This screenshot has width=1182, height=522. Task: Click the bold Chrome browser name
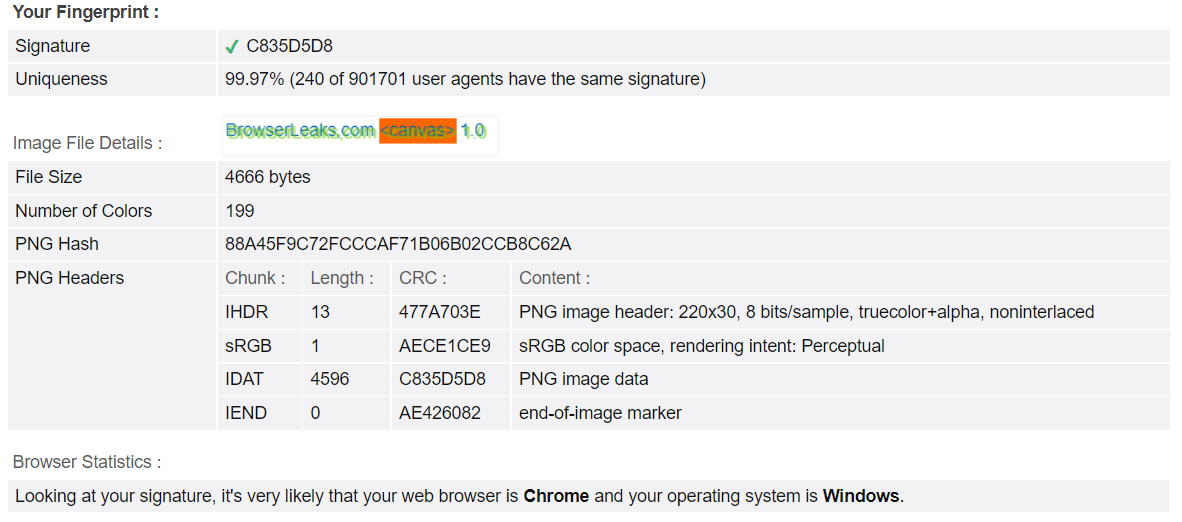[x=556, y=496]
